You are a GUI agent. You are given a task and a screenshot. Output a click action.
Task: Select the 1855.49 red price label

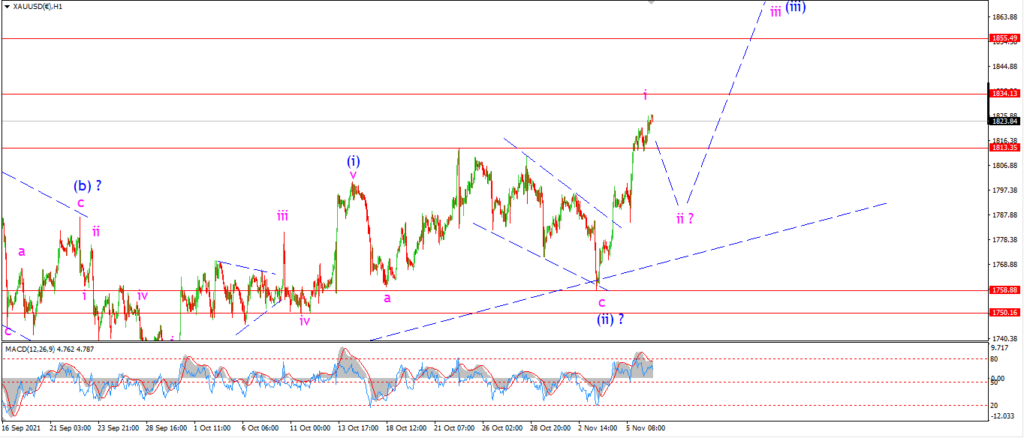(1004, 39)
